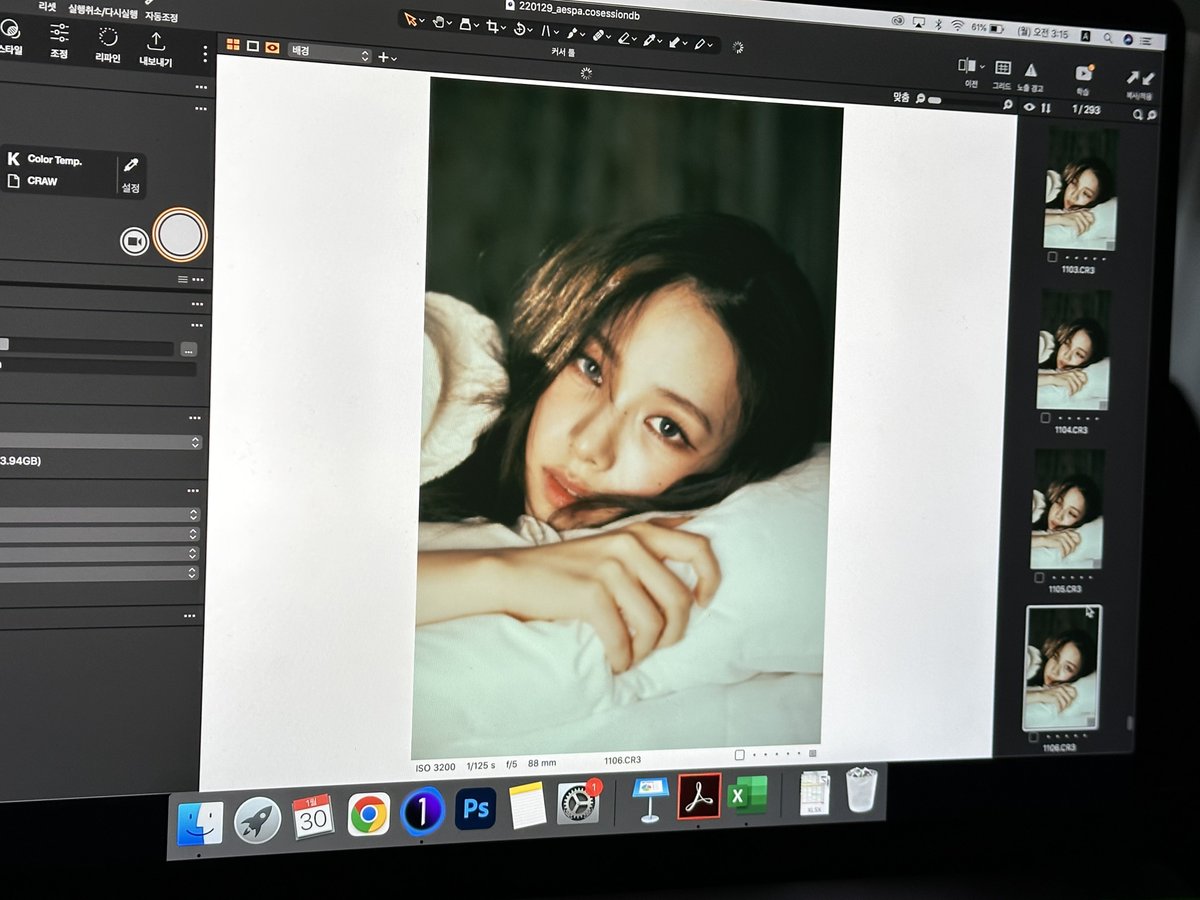Viewport: 1200px width, 900px height.
Task: Click the CRAW format entry
Action: (42, 181)
